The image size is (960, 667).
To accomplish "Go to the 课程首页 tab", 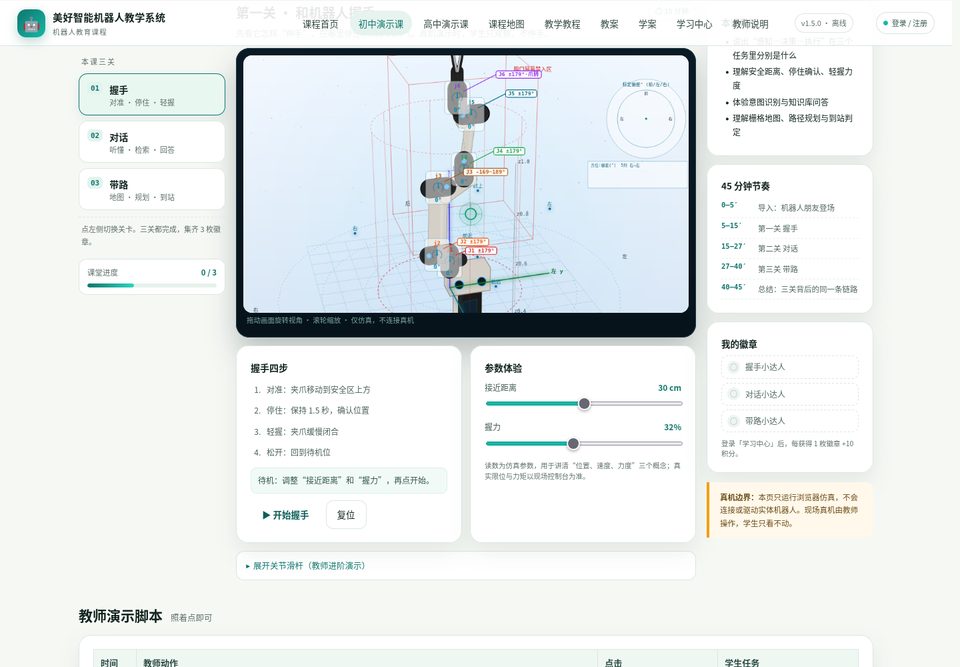I will (320, 24).
